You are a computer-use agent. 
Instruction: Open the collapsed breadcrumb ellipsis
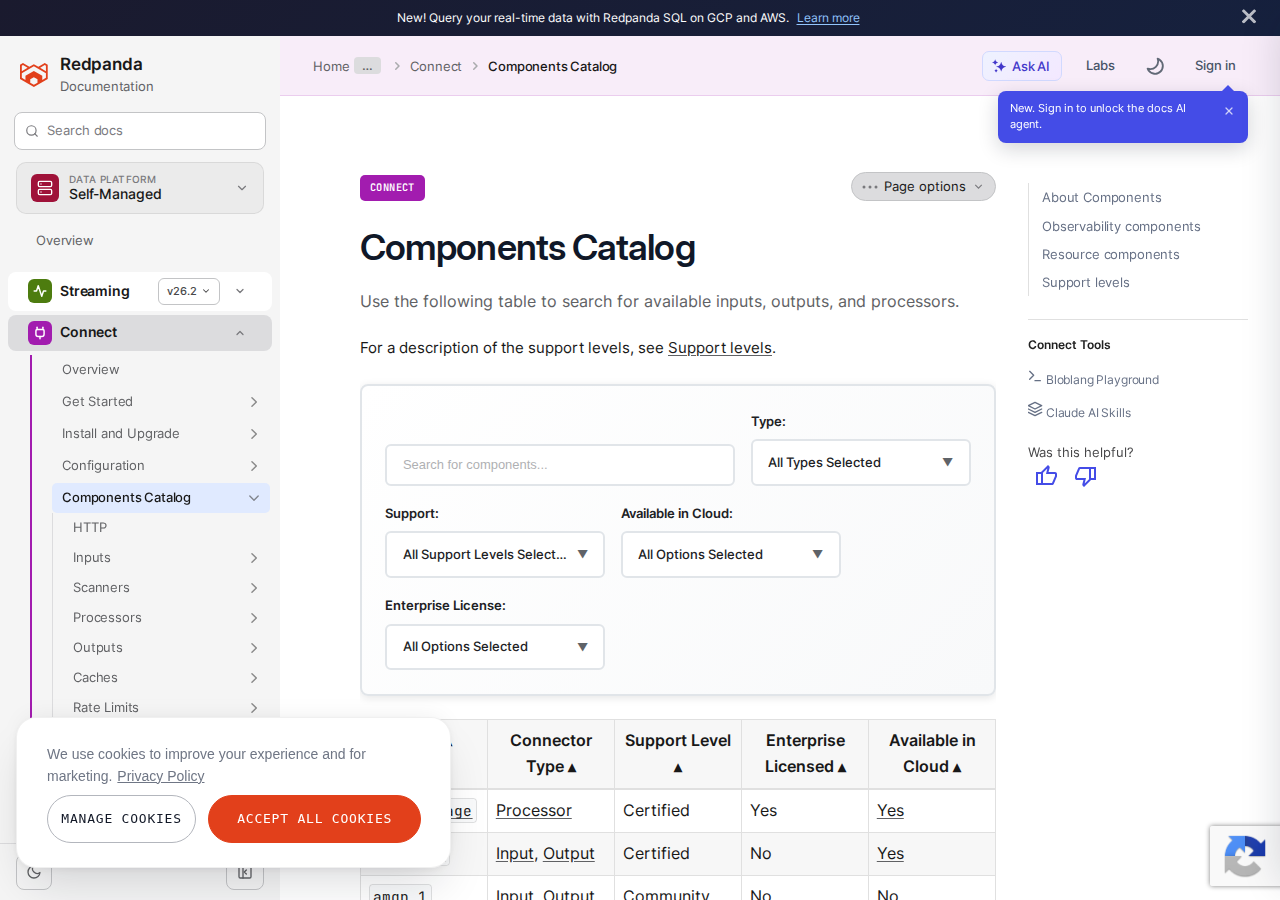(367, 66)
